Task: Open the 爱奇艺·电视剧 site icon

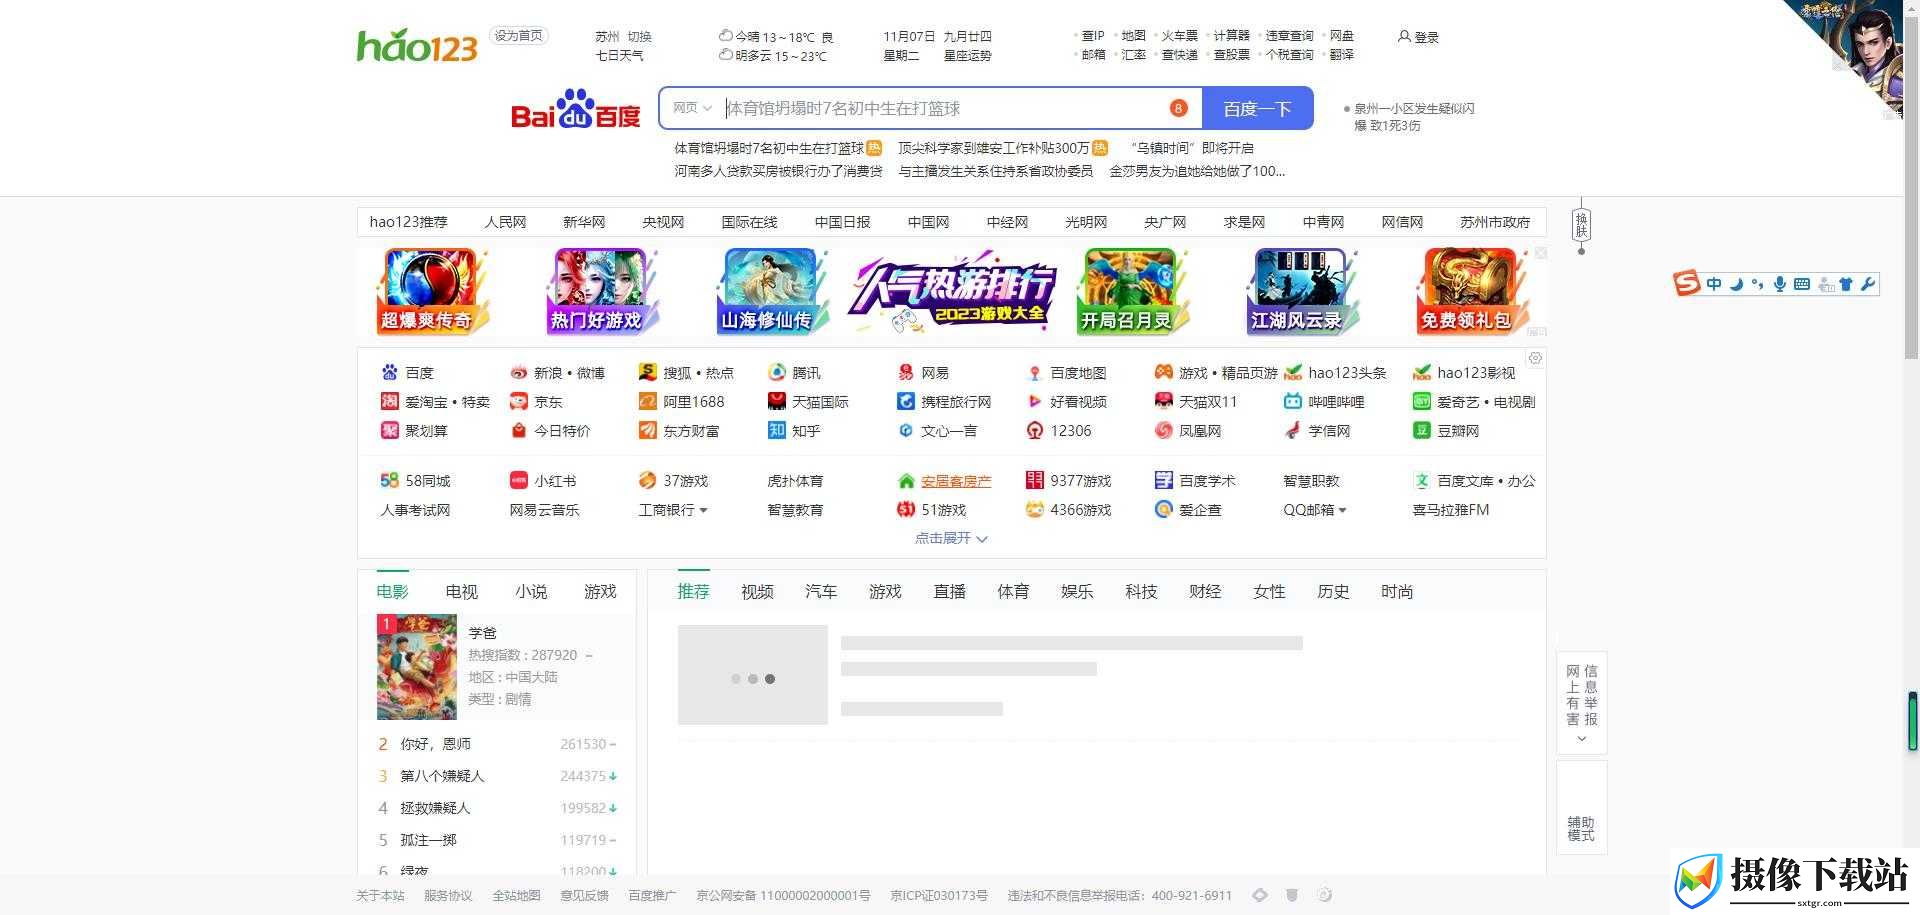Action: pos(1421,401)
